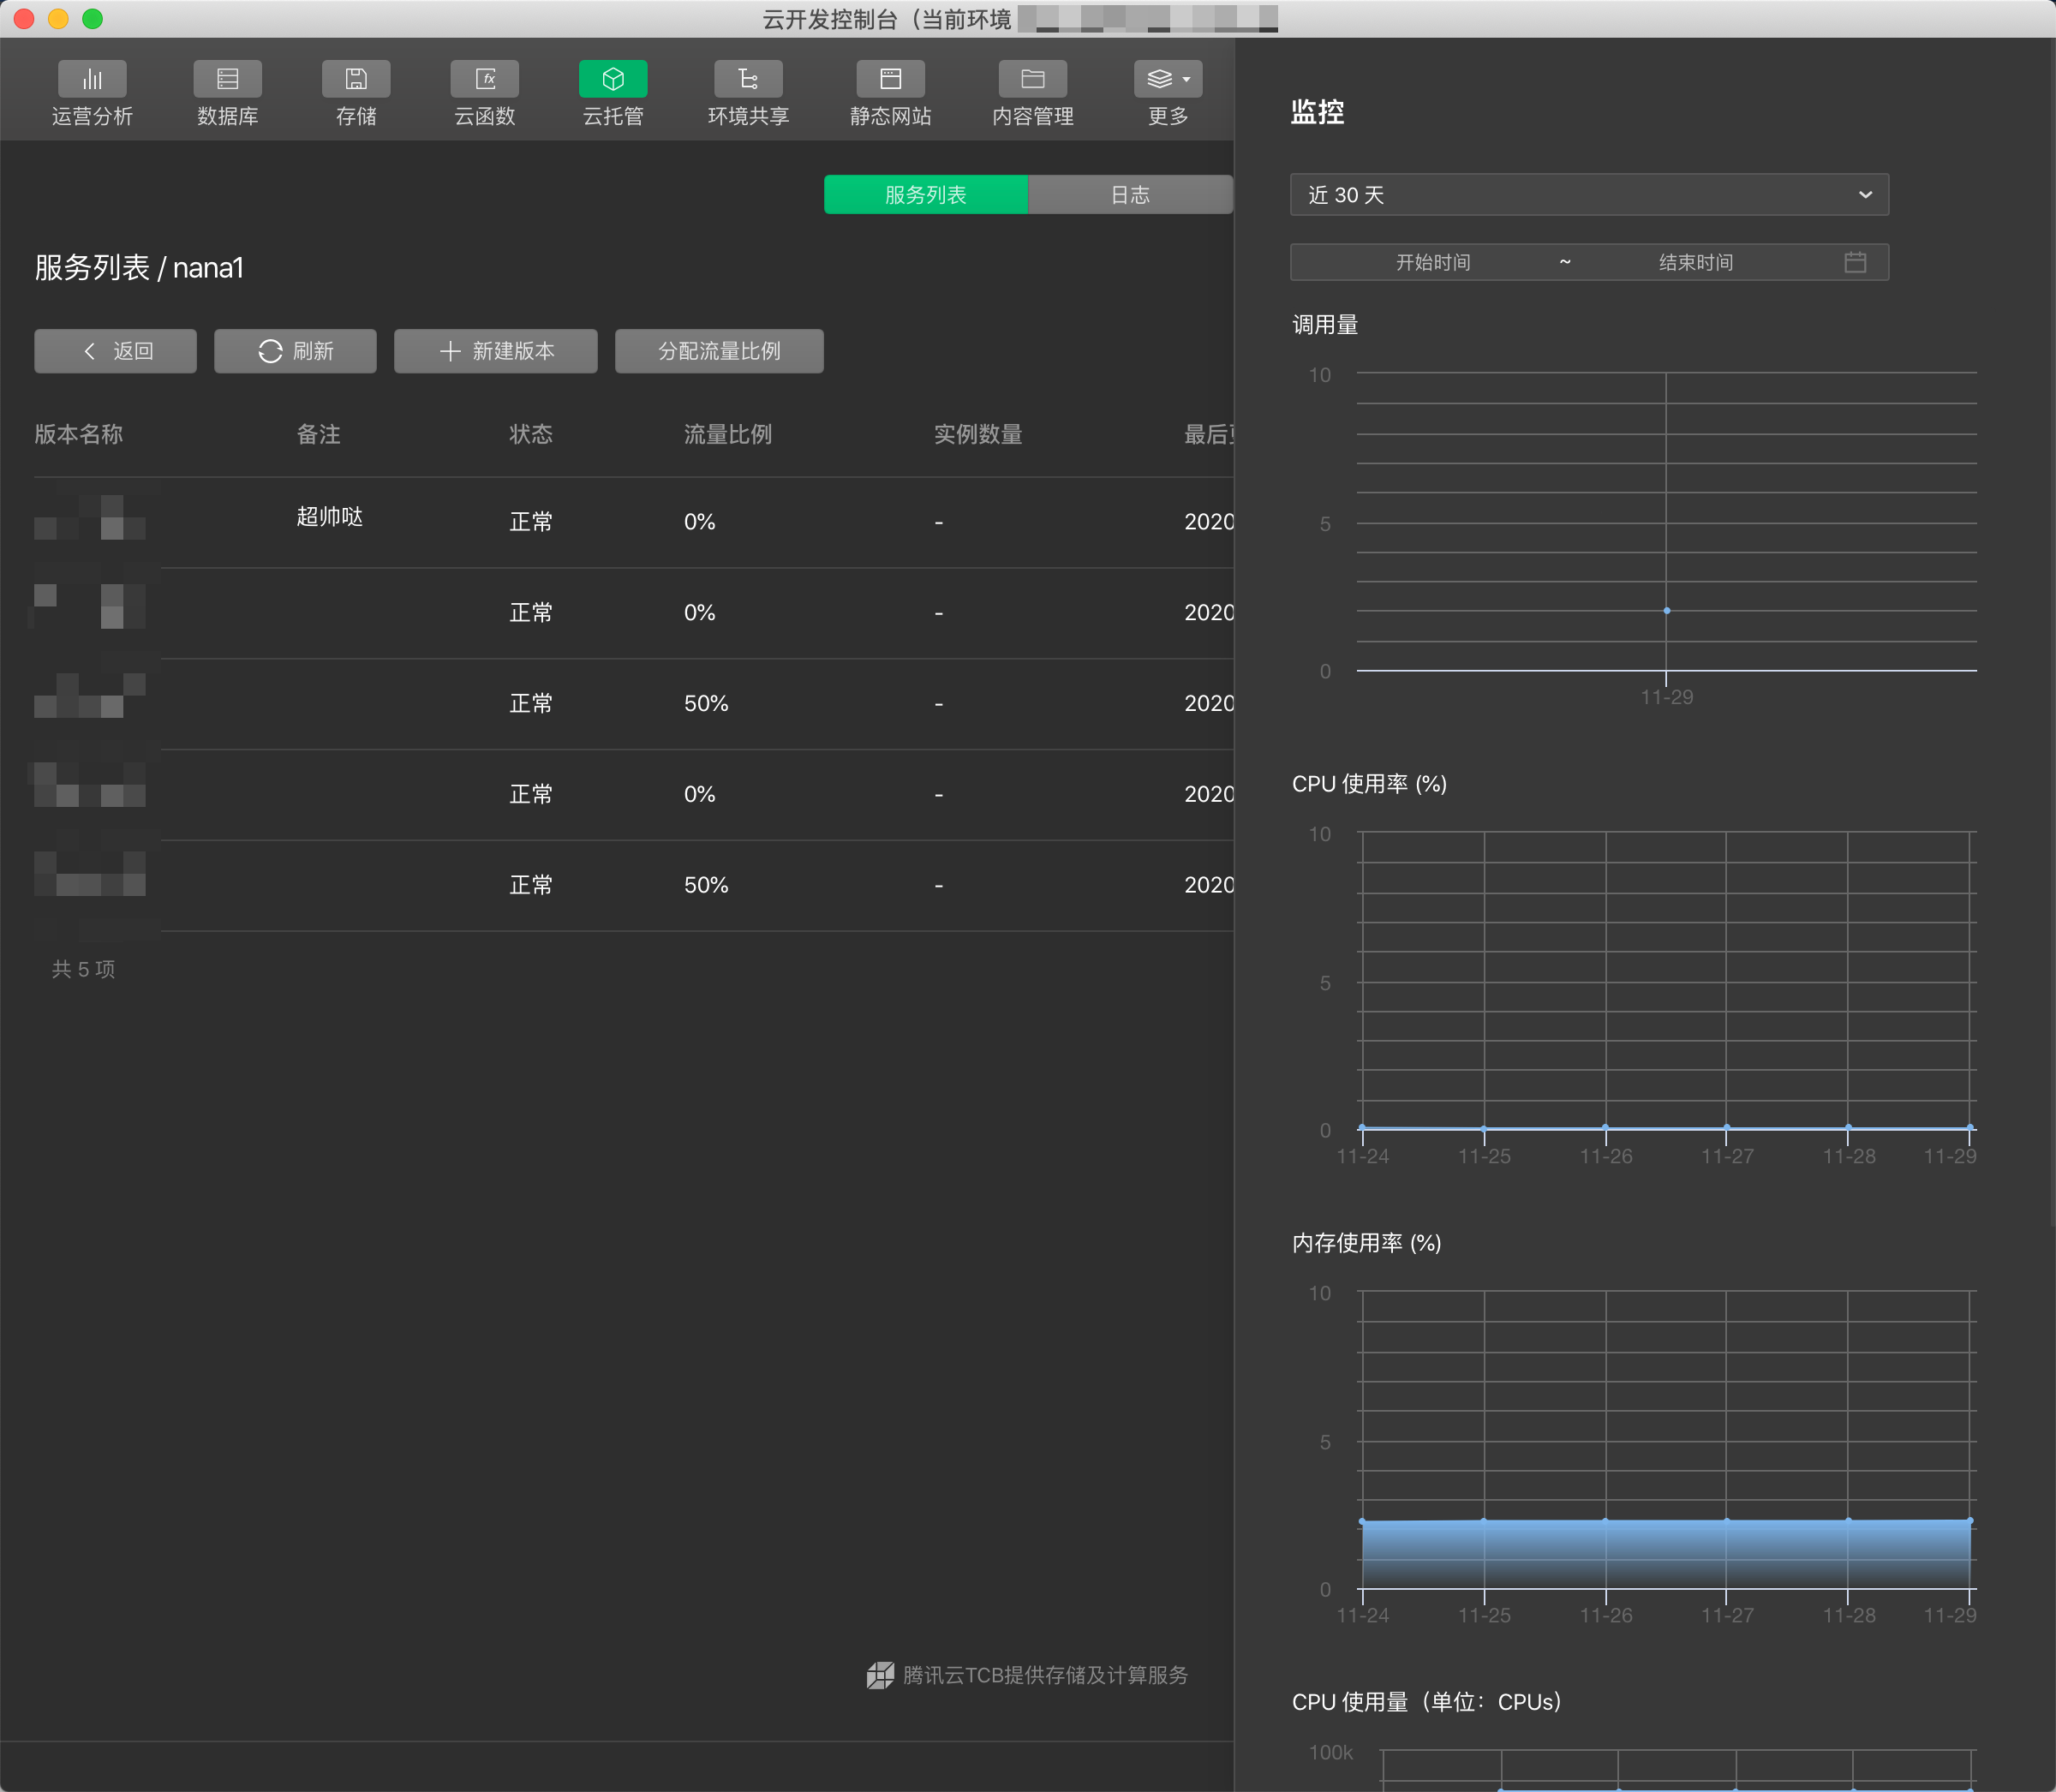Click the 结束时间 end time field
Screen dimensions: 2056x1792
pos(1695,262)
